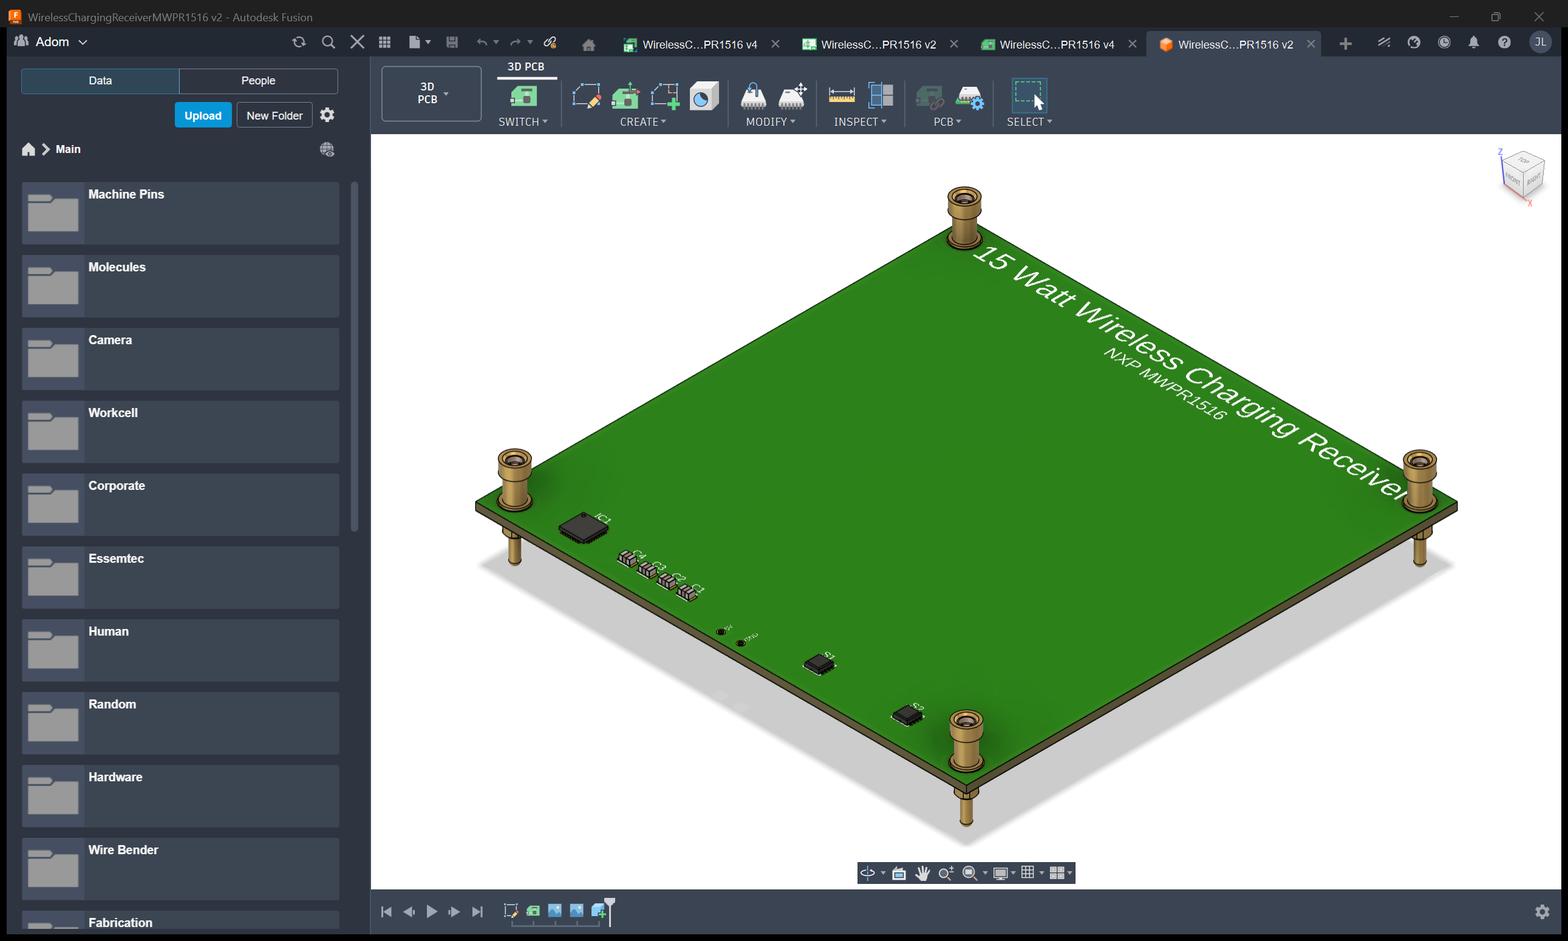Open the PCB component settings icon
This screenshot has height=941, width=1568.
click(969, 97)
